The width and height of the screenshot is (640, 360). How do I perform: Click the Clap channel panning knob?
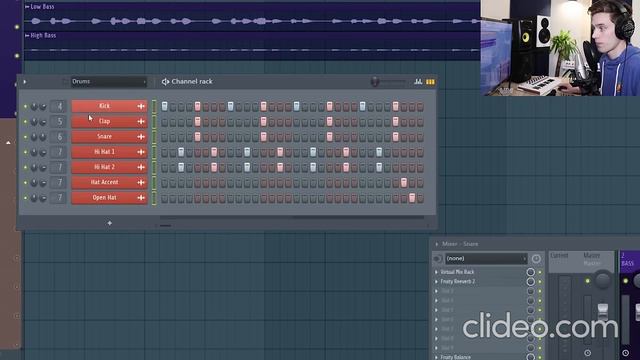(x=34, y=122)
